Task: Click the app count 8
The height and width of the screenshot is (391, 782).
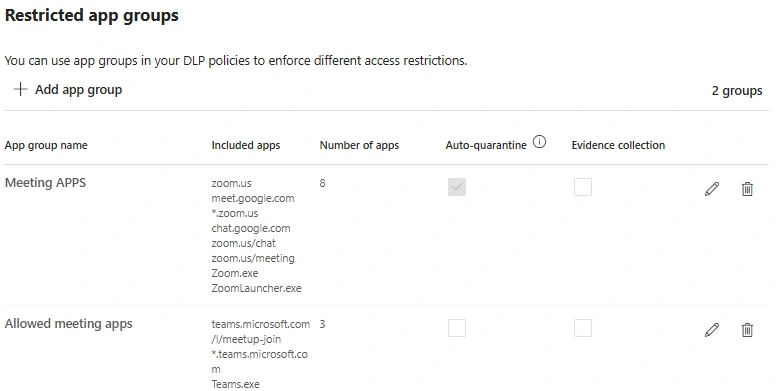Action: coord(322,183)
